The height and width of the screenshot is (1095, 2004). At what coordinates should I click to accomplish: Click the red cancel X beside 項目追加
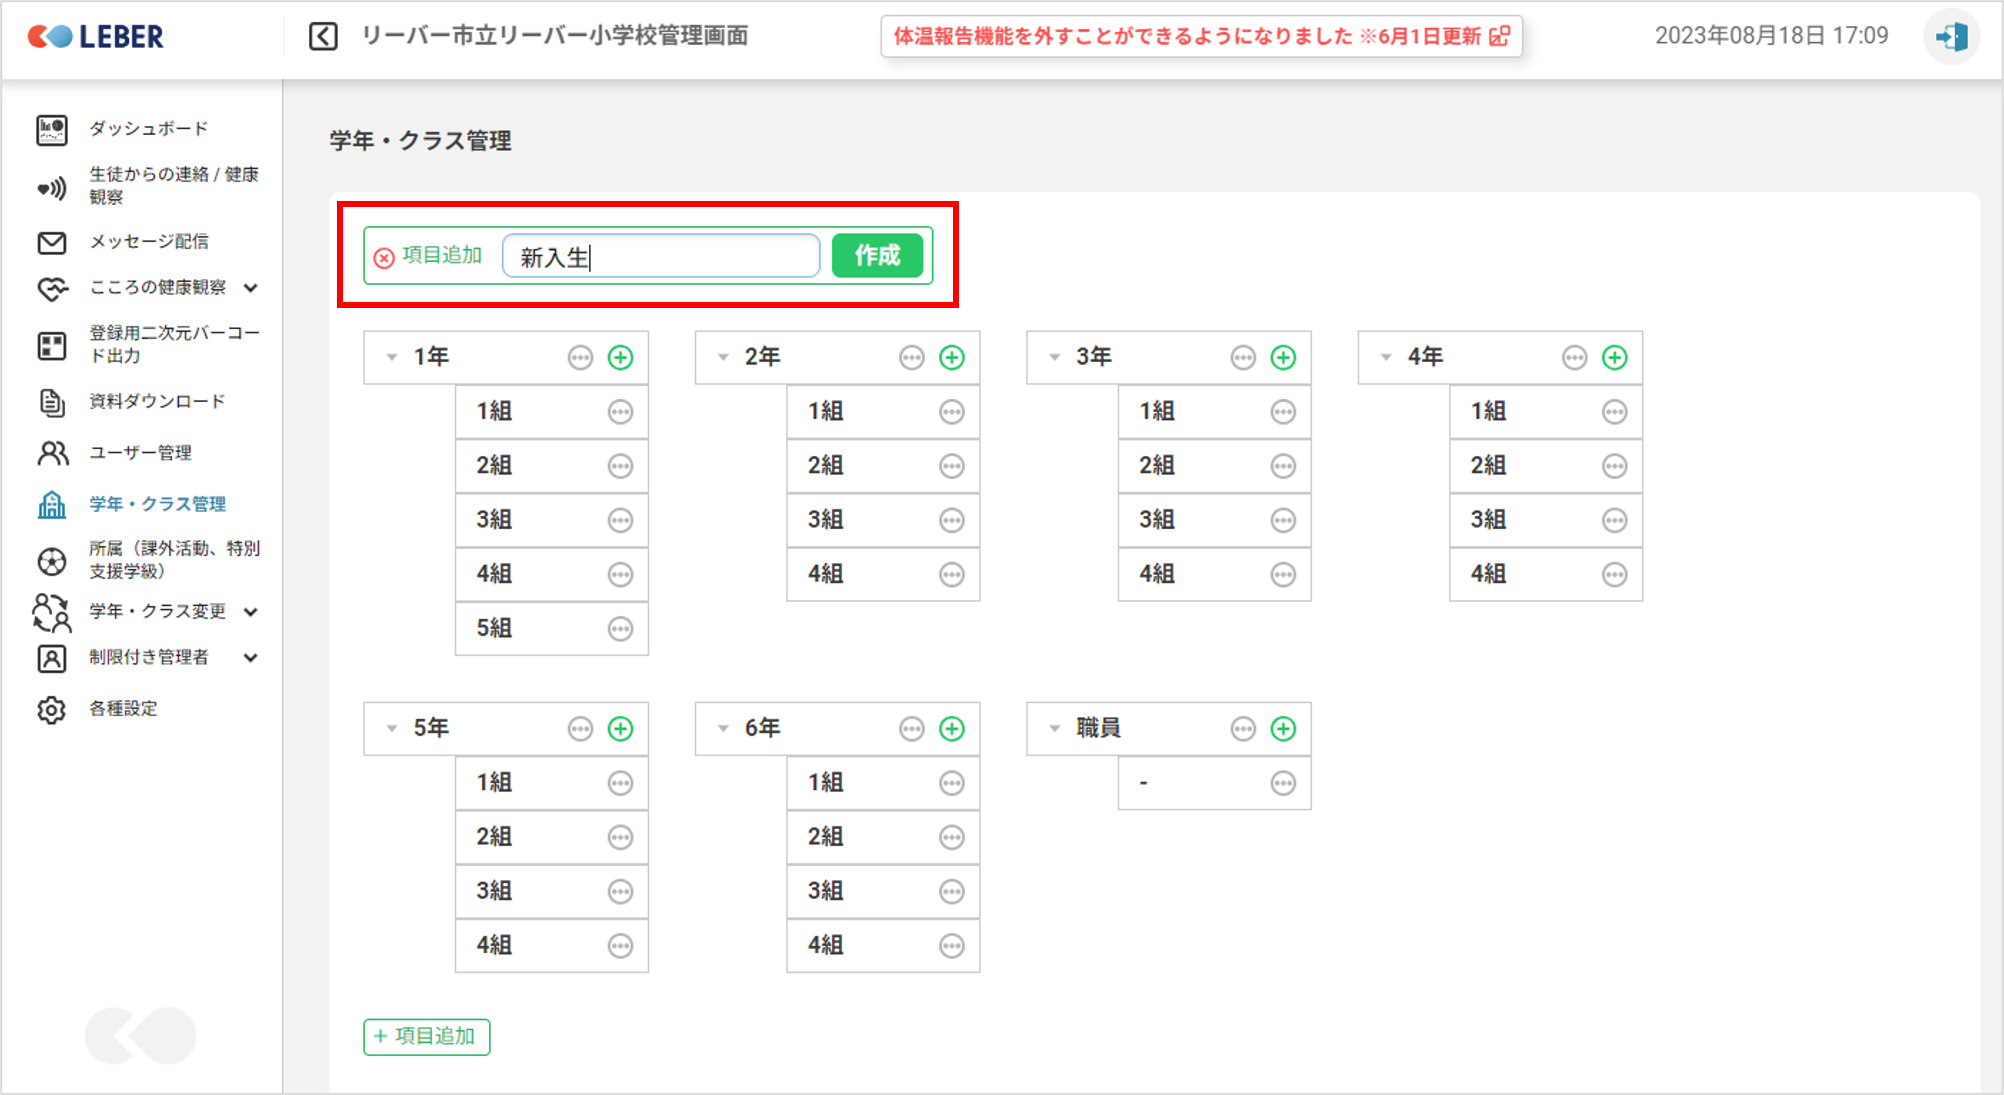click(384, 258)
